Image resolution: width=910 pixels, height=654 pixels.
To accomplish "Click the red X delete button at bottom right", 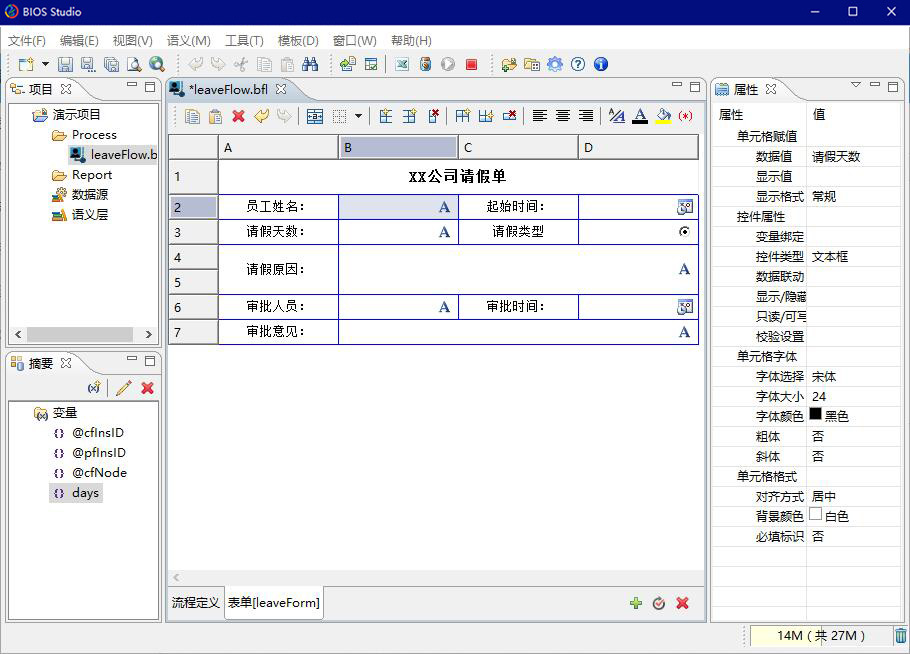I will tap(683, 603).
